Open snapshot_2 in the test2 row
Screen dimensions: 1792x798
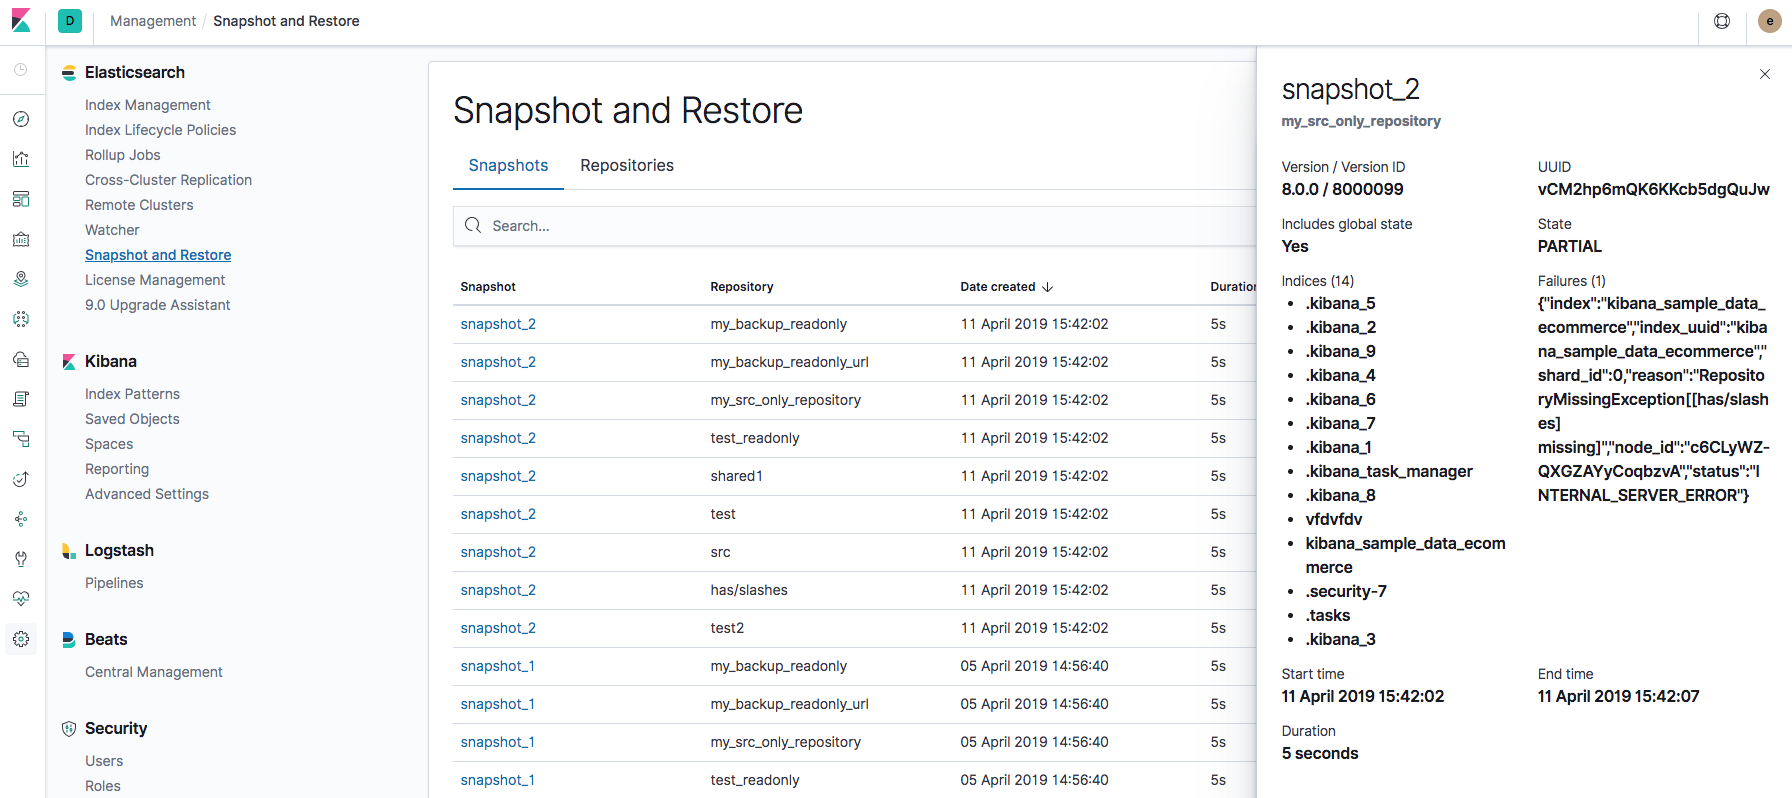(x=498, y=628)
